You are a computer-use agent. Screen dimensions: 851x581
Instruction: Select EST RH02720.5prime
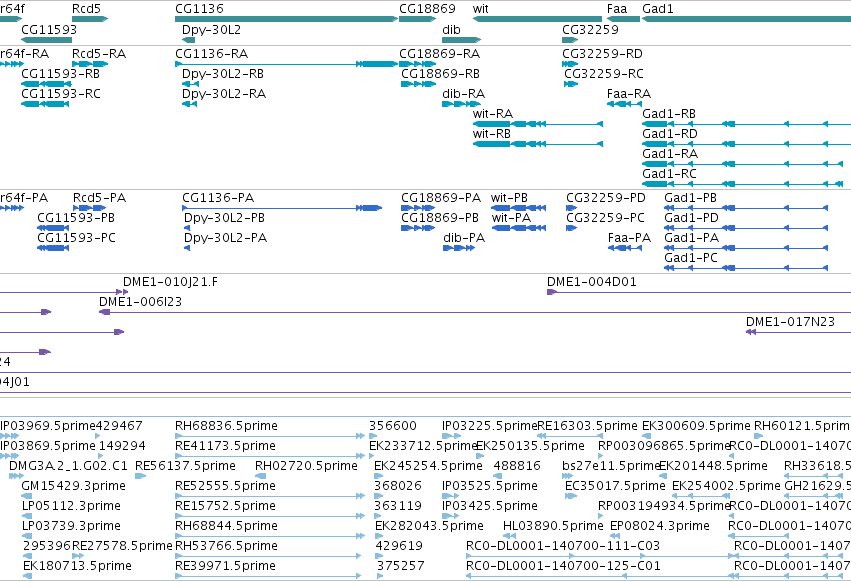pyautogui.click(x=261, y=476)
